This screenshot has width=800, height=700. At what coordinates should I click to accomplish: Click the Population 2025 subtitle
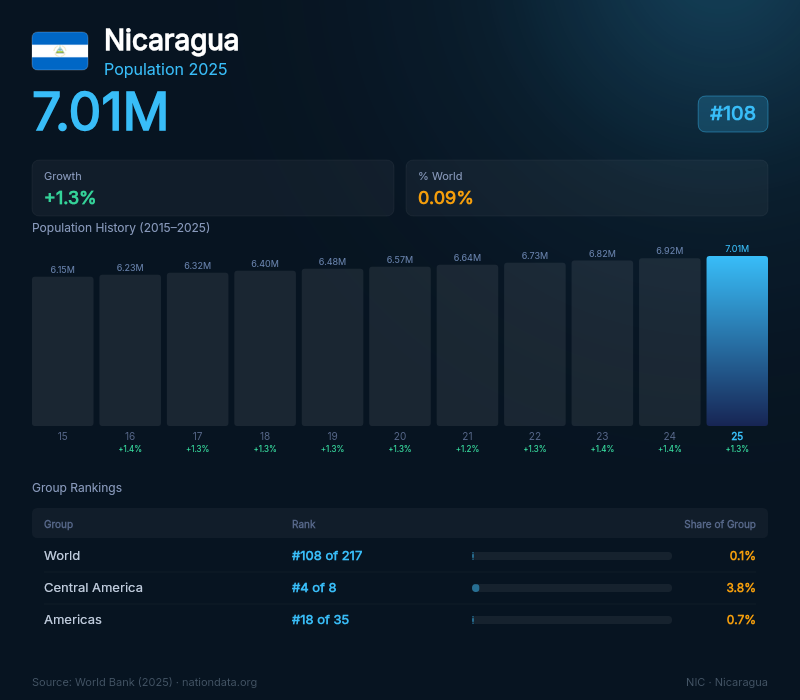pyautogui.click(x=165, y=69)
